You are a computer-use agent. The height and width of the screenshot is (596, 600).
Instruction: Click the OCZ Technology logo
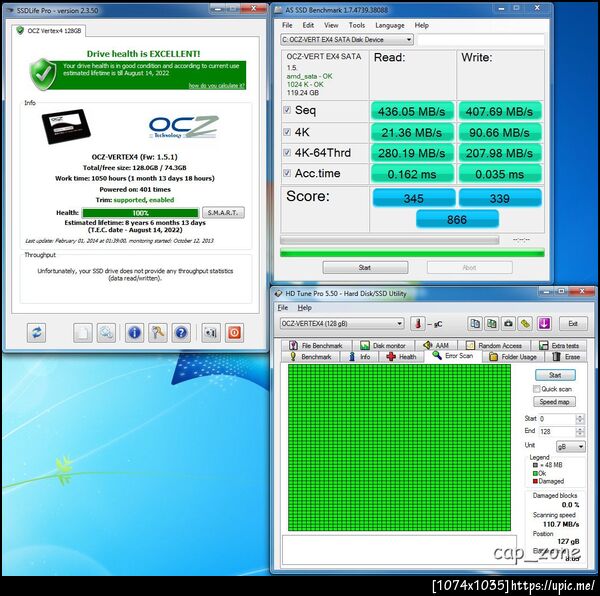[184, 127]
